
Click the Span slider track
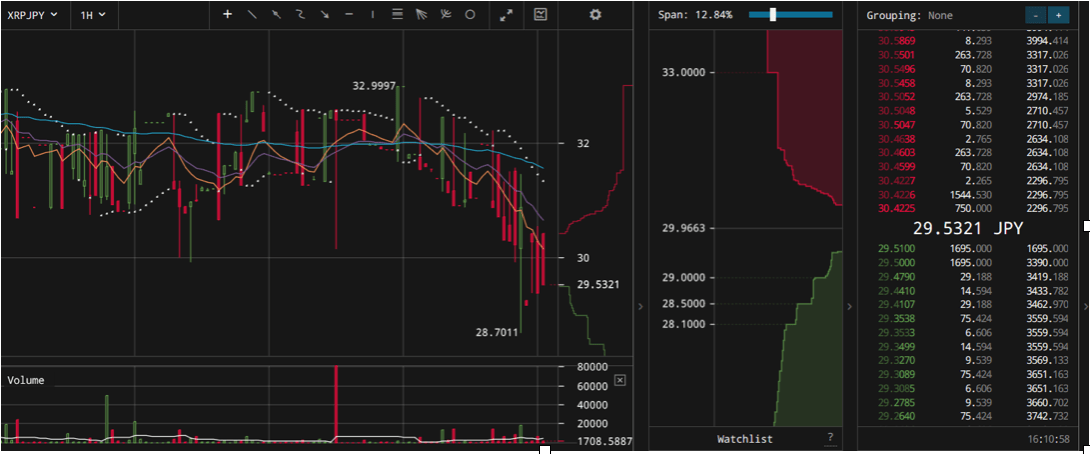(x=790, y=15)
